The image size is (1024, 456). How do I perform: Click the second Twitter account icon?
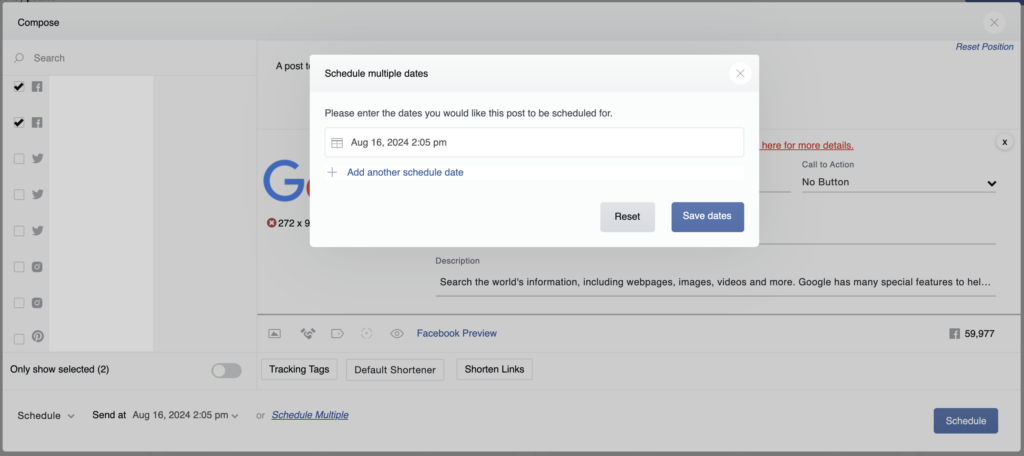point(37,194)
